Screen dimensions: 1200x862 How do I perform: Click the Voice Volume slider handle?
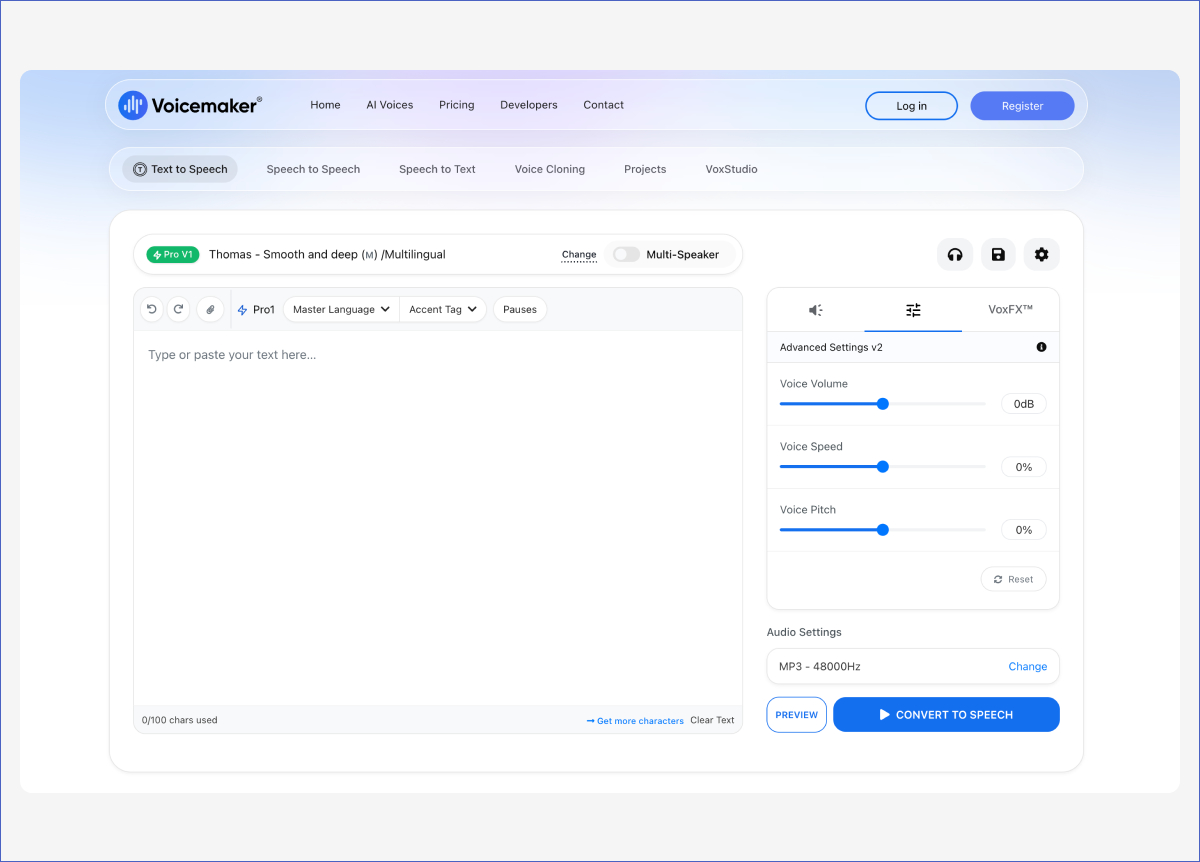tap(882, 404)
